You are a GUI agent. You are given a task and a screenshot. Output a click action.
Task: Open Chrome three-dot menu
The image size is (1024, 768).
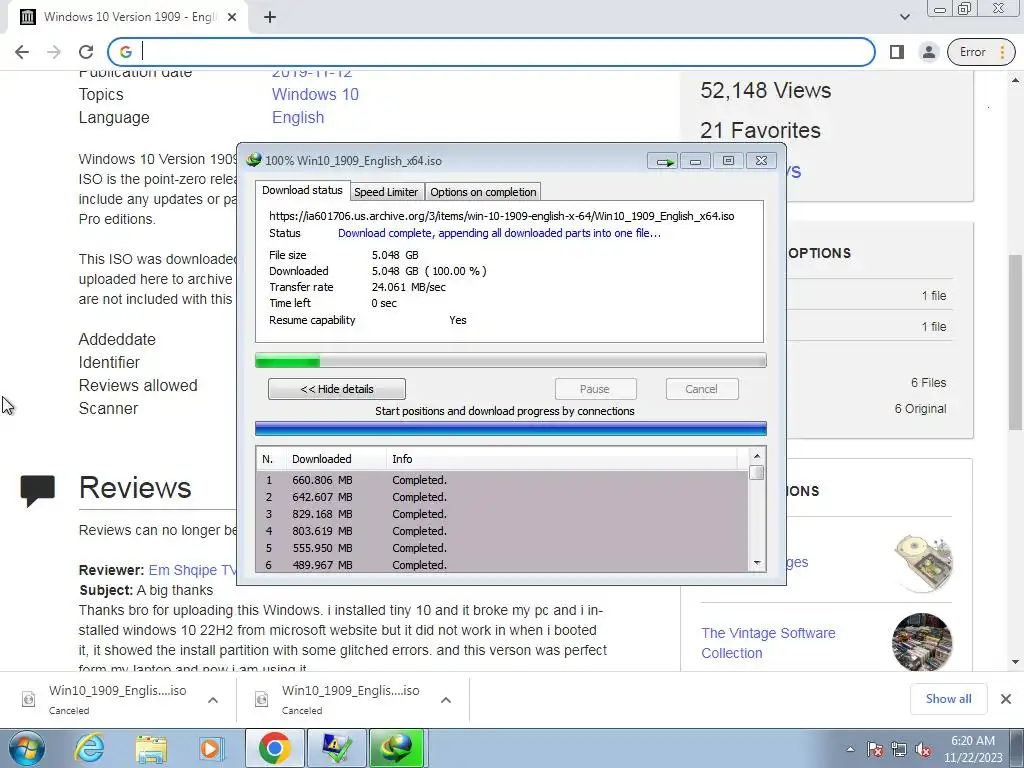point(1002,52)
